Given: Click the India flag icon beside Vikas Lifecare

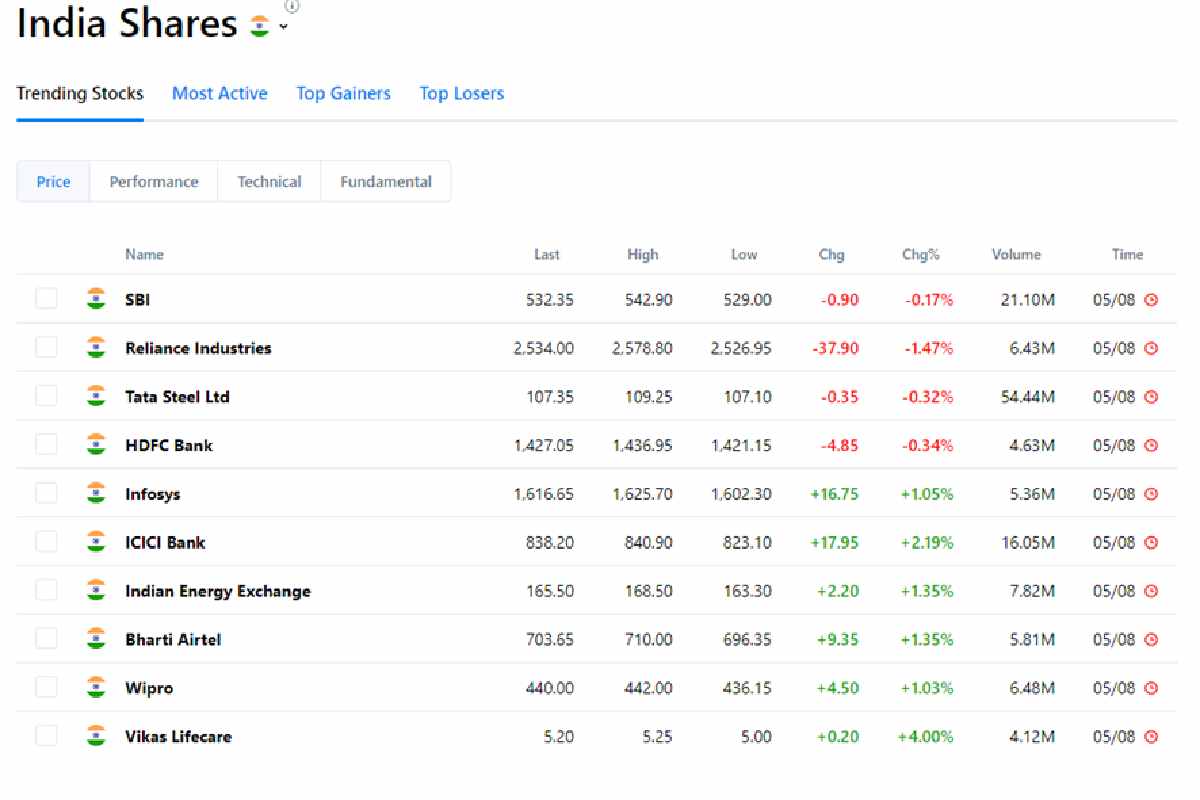Looking at the screenshot, I should tap(96, 736).
